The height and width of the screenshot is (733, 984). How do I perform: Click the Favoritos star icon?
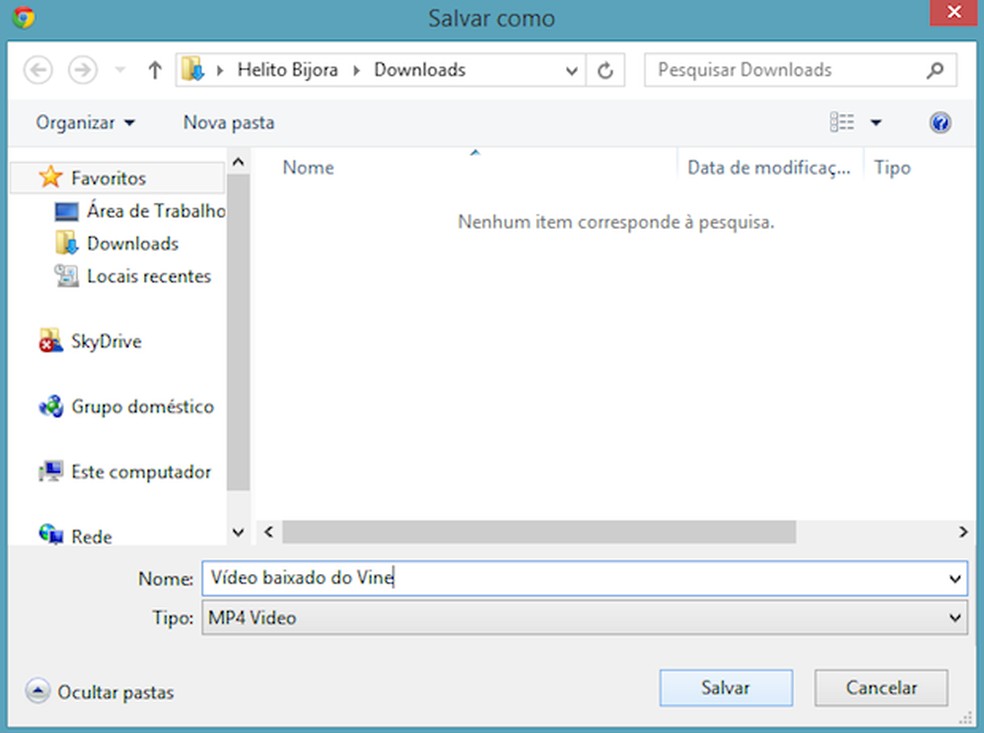[50, 177]
